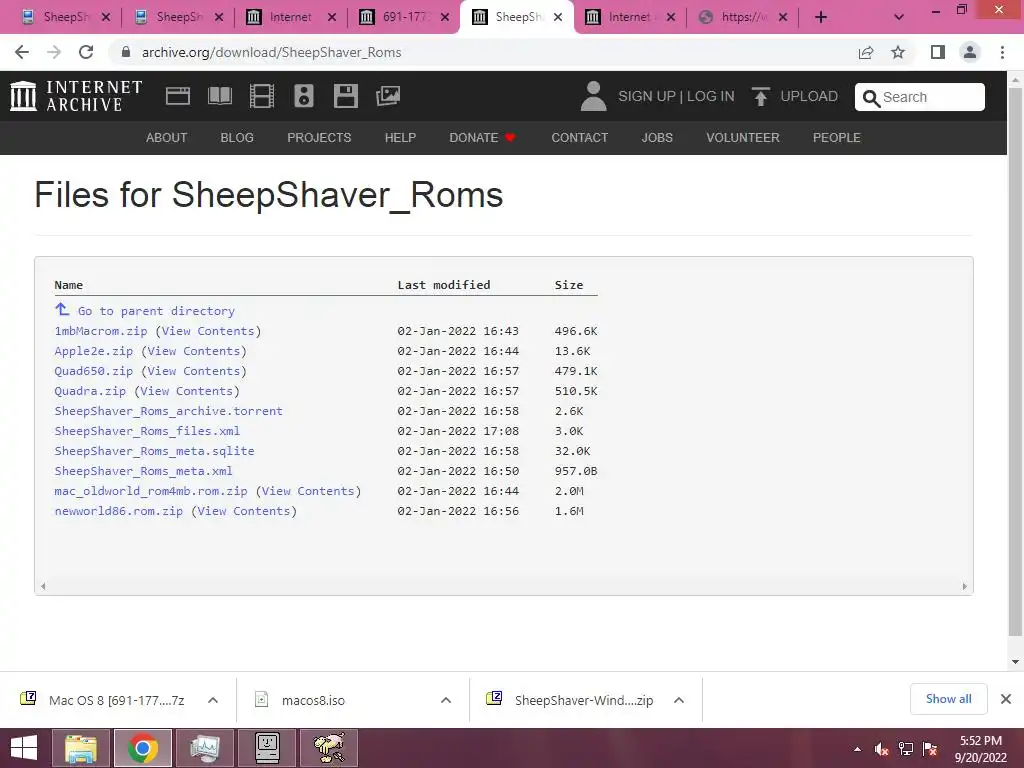Toggle the browser side panel icon
Screen dimensions: 1024x768
tap(938, 52)
